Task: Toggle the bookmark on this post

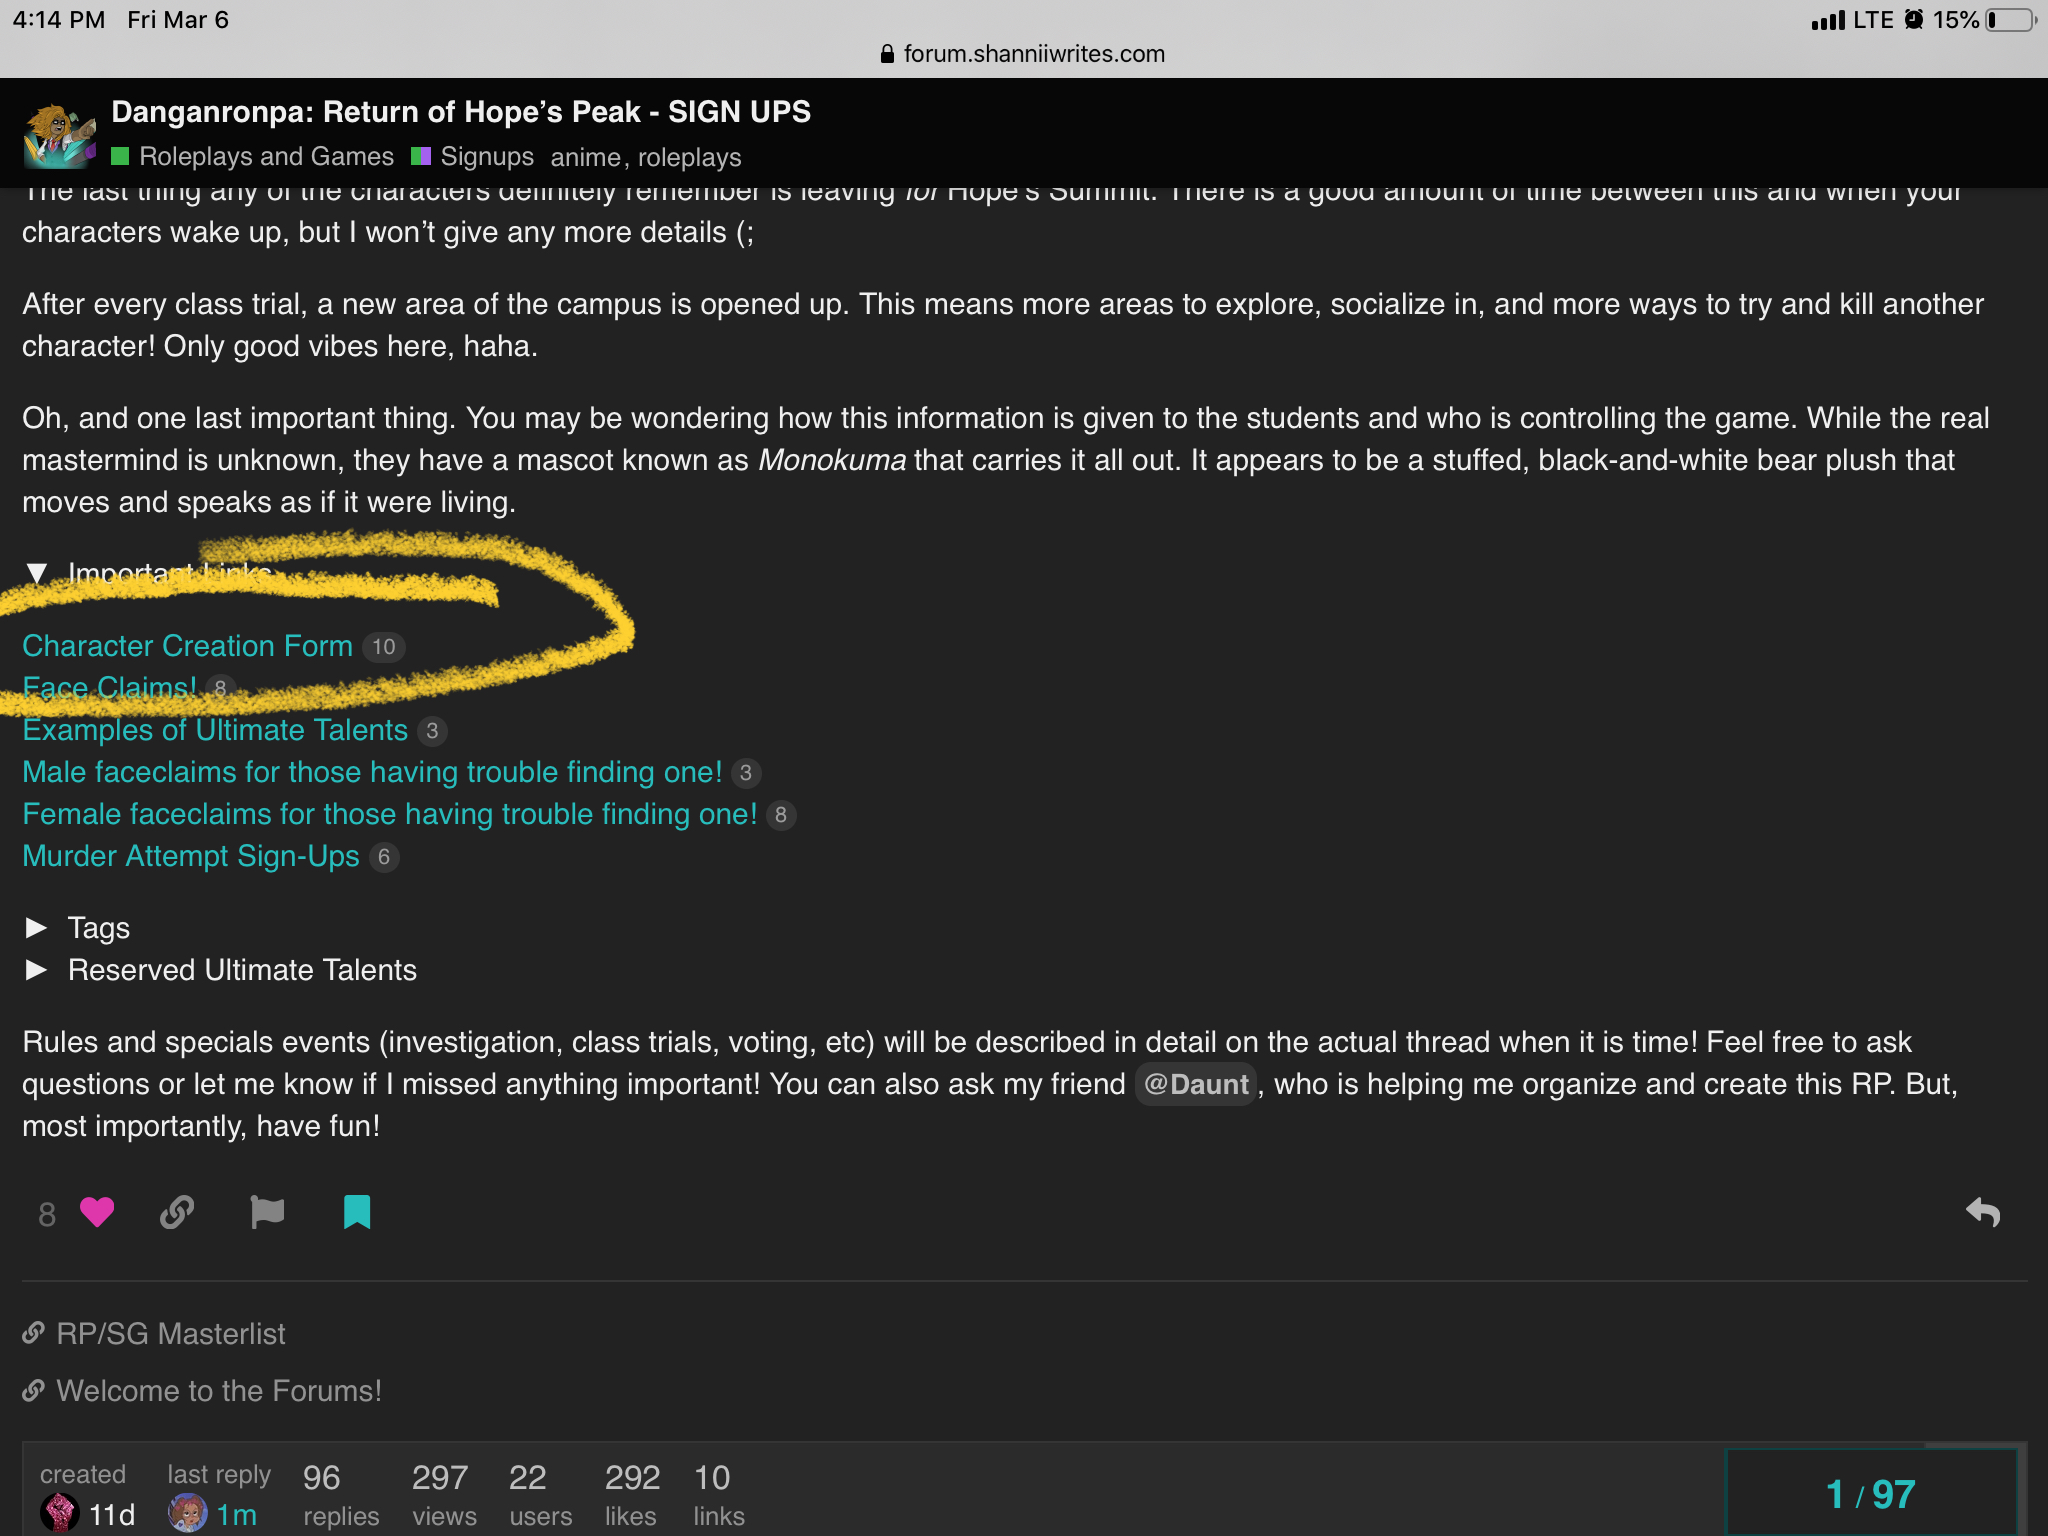Action: pos(357,1213)
